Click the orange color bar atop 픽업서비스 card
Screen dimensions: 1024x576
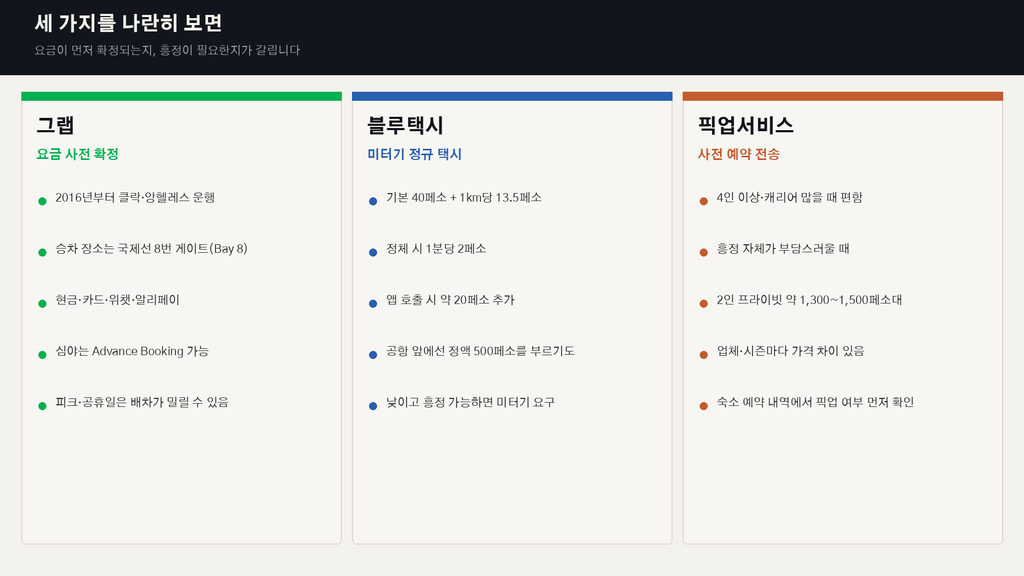pyautogui.click(x=842, y=96)
